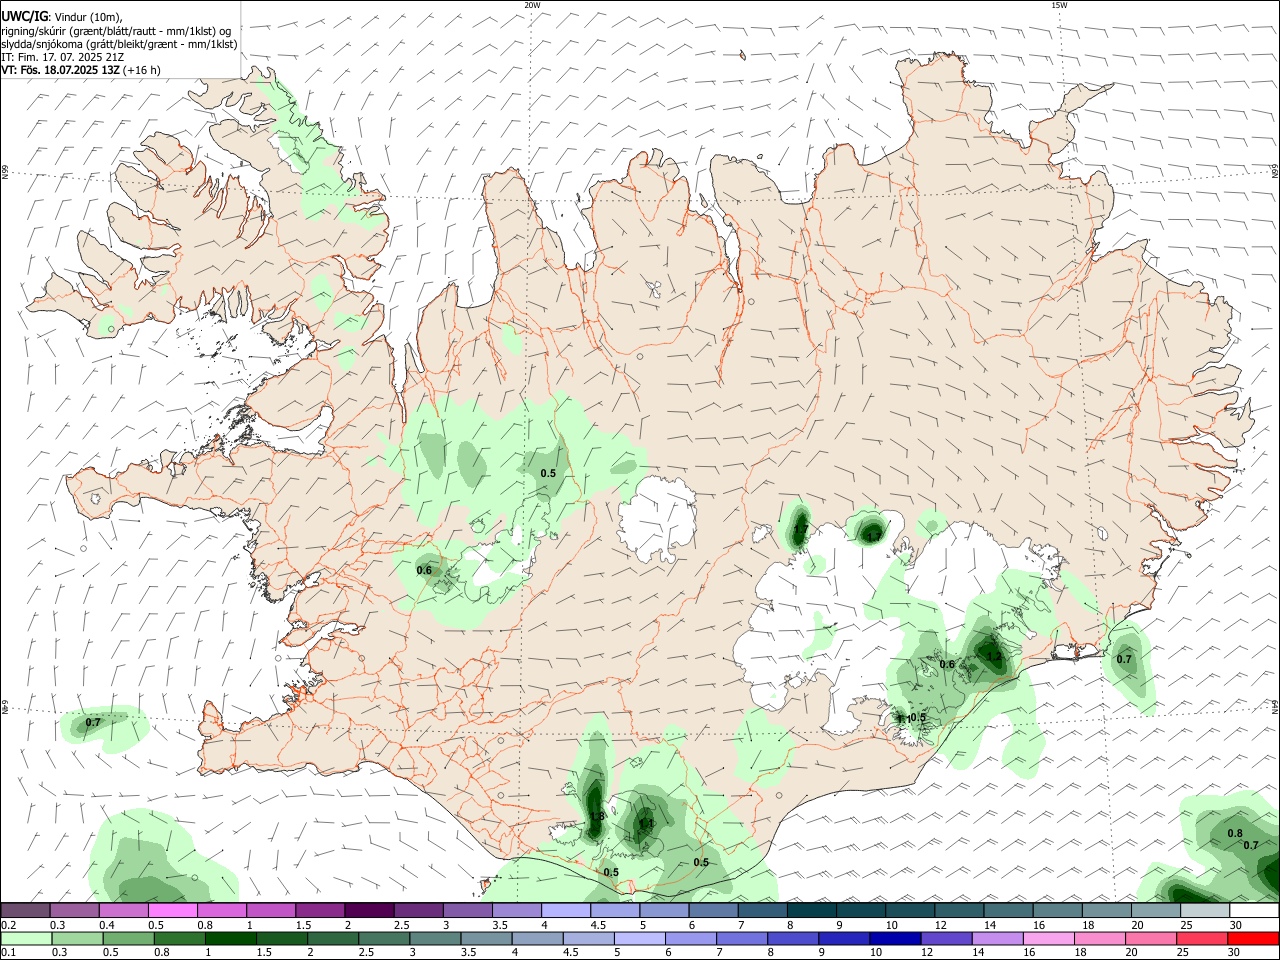Pick the light lavender 4 swatch in the purple scale
Screen dimensions: 1280x960
pos(565,910)
